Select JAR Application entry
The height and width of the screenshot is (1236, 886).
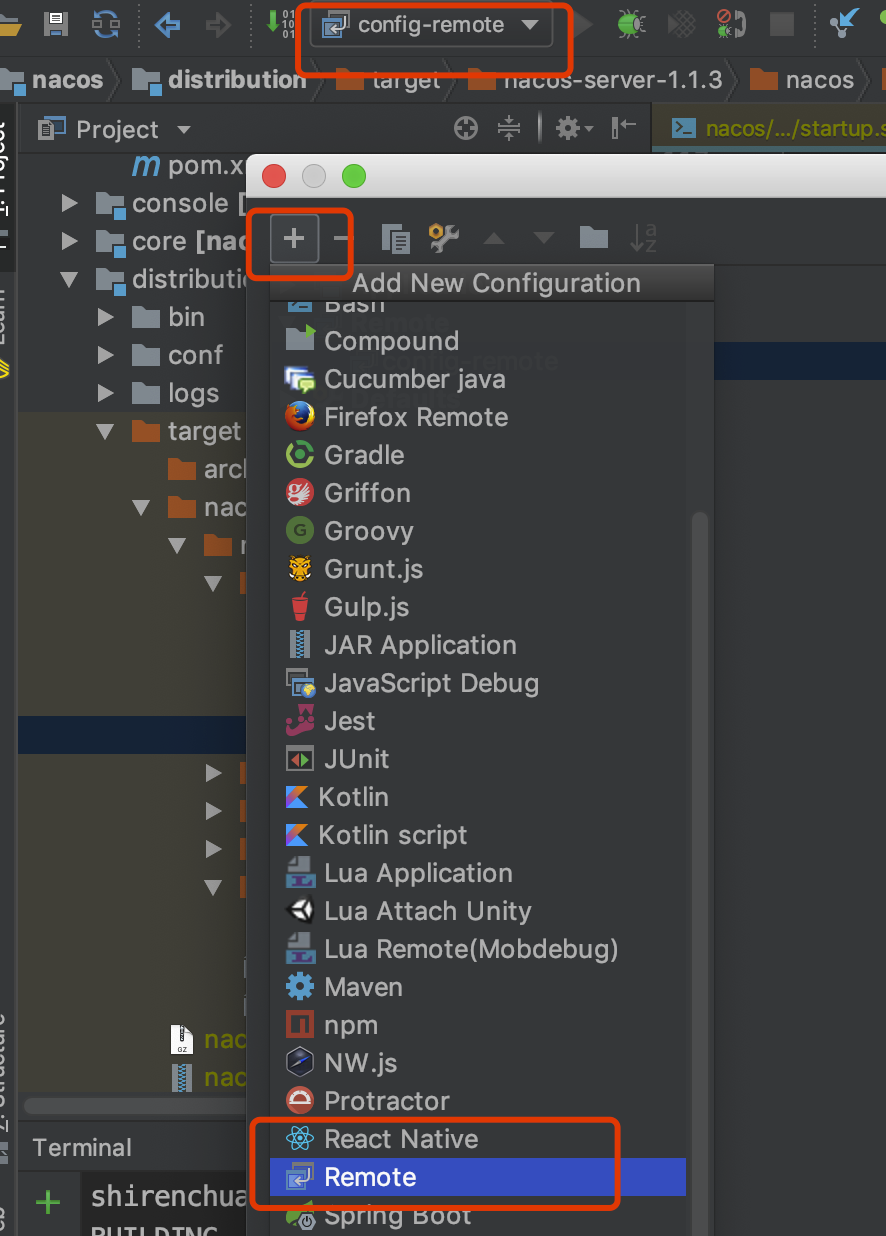478,645
